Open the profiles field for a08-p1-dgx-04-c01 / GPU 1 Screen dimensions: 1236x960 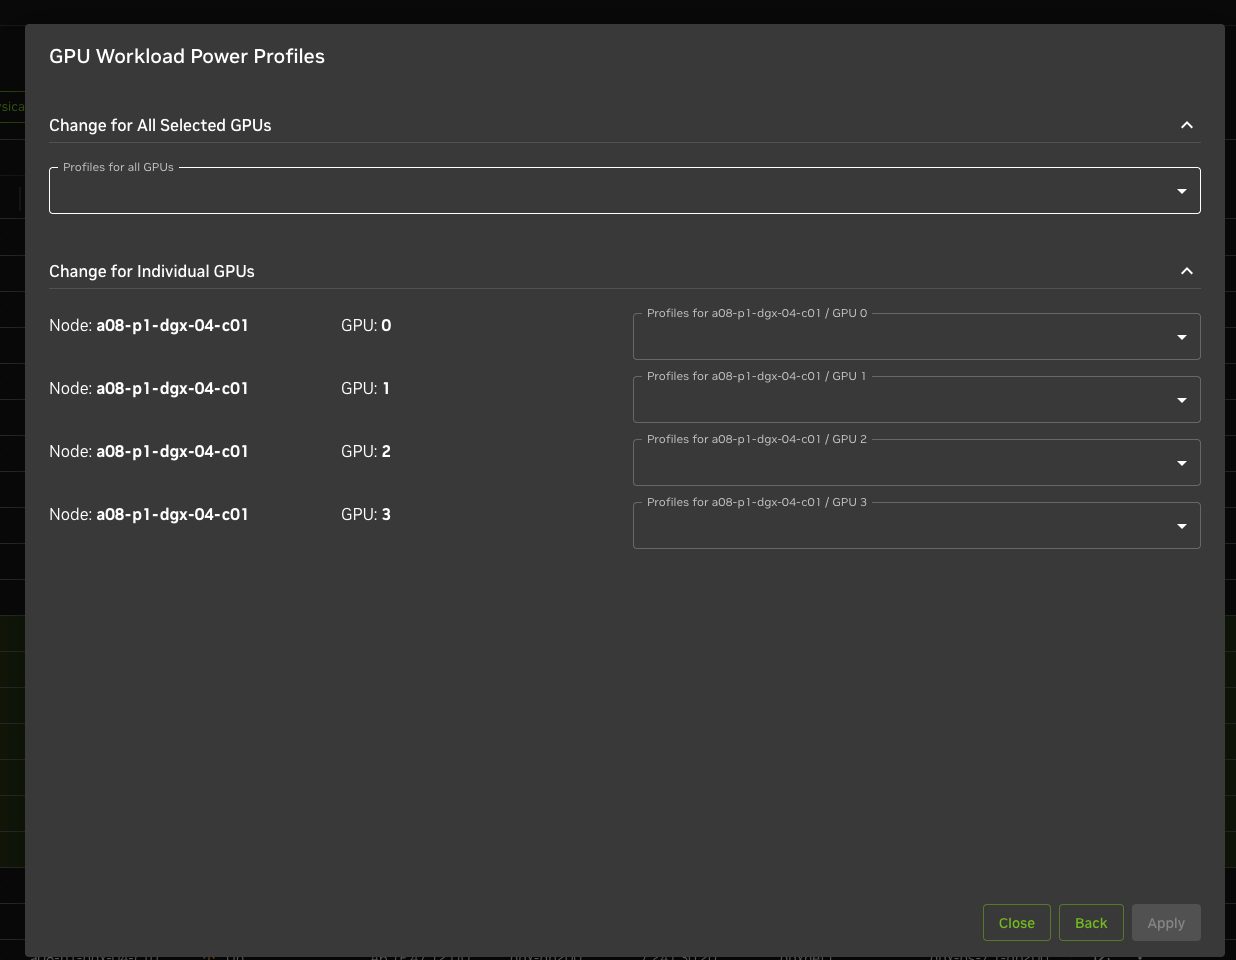click(x=900, y=400)
